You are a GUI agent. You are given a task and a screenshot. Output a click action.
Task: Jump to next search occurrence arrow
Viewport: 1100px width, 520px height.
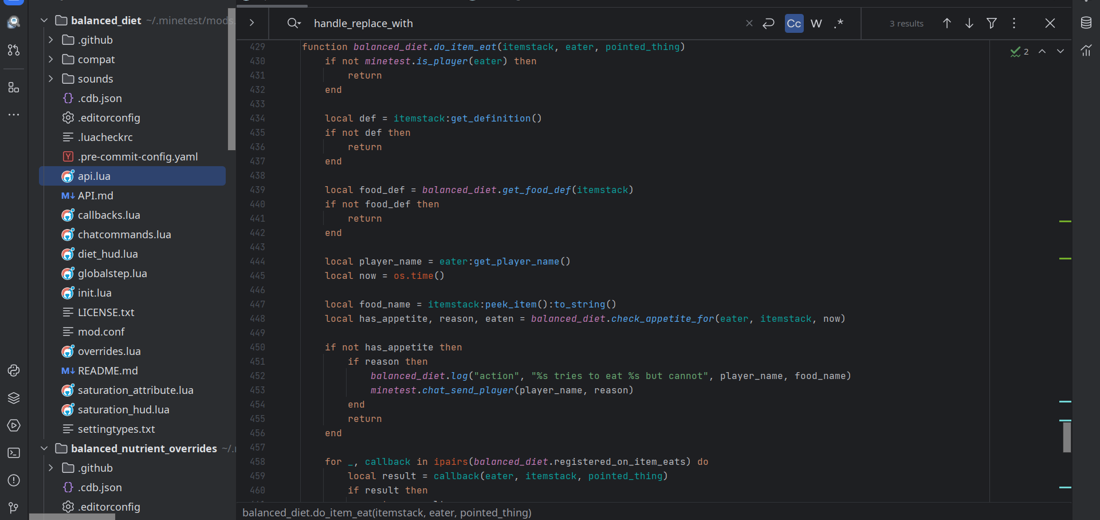[969, 23]
